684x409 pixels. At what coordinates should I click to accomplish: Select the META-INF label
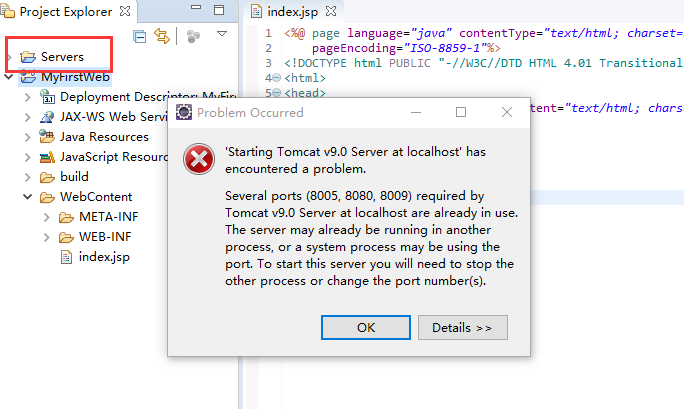tap(109, 217)
